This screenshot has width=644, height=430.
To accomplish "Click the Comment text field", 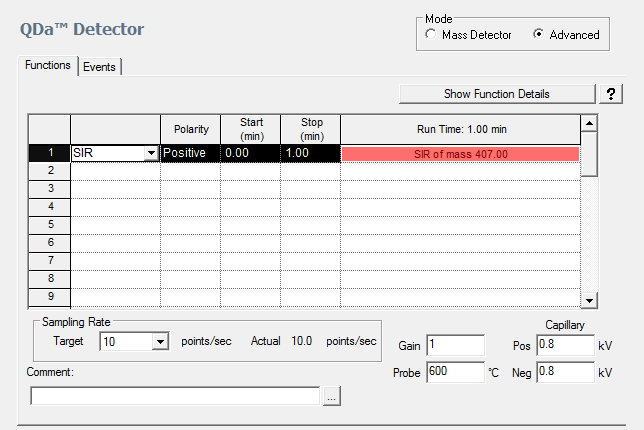I will tap(175, 396).
